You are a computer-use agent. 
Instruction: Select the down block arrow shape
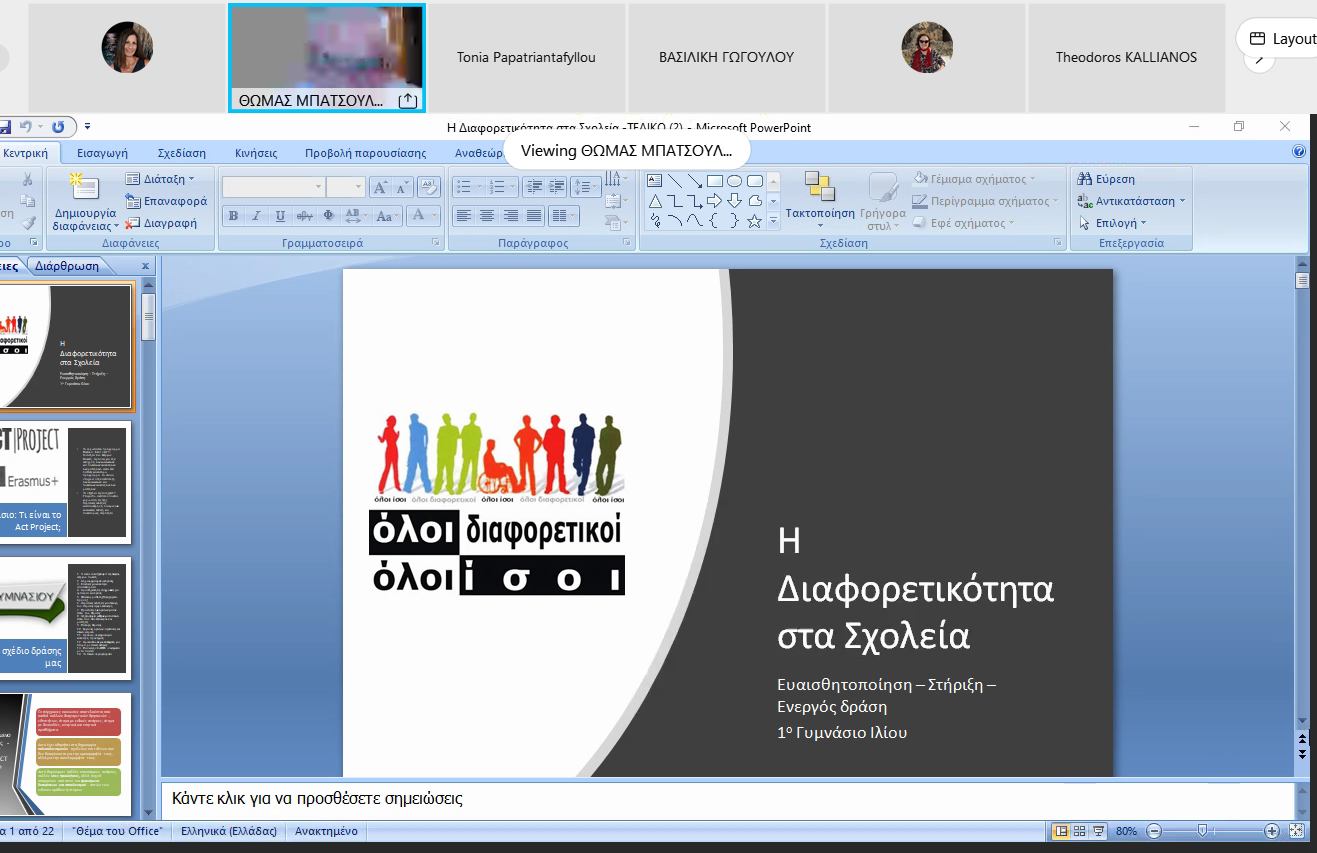tap(735, 201)
